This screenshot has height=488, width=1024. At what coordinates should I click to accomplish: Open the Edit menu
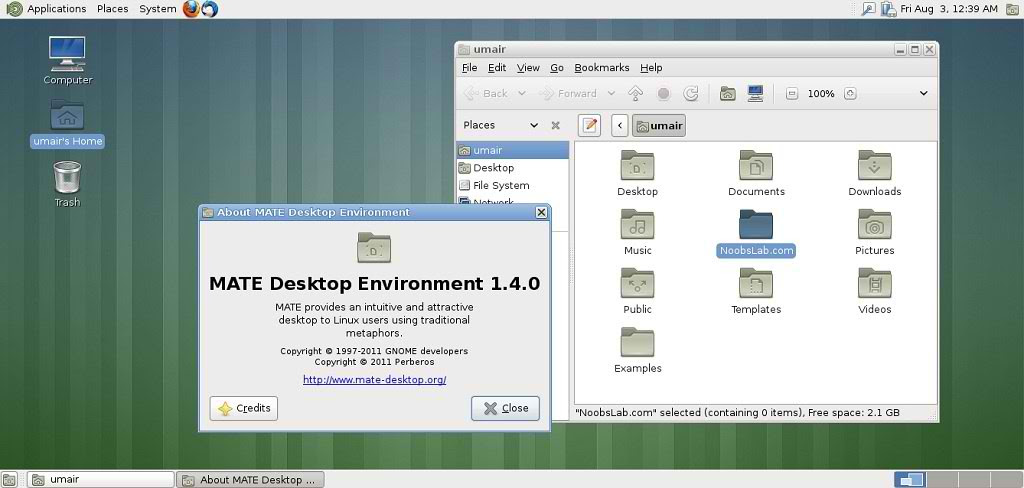tap(497, 67)
